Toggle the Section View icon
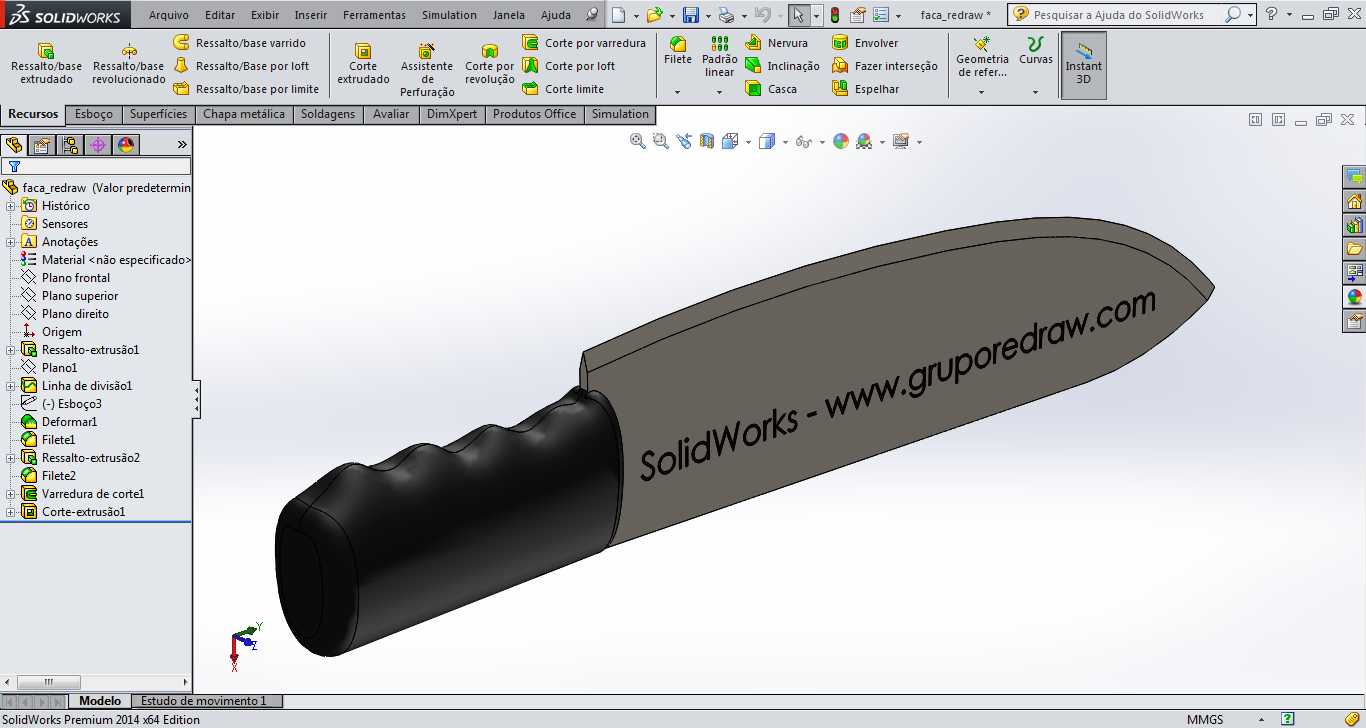 [707, 141]
